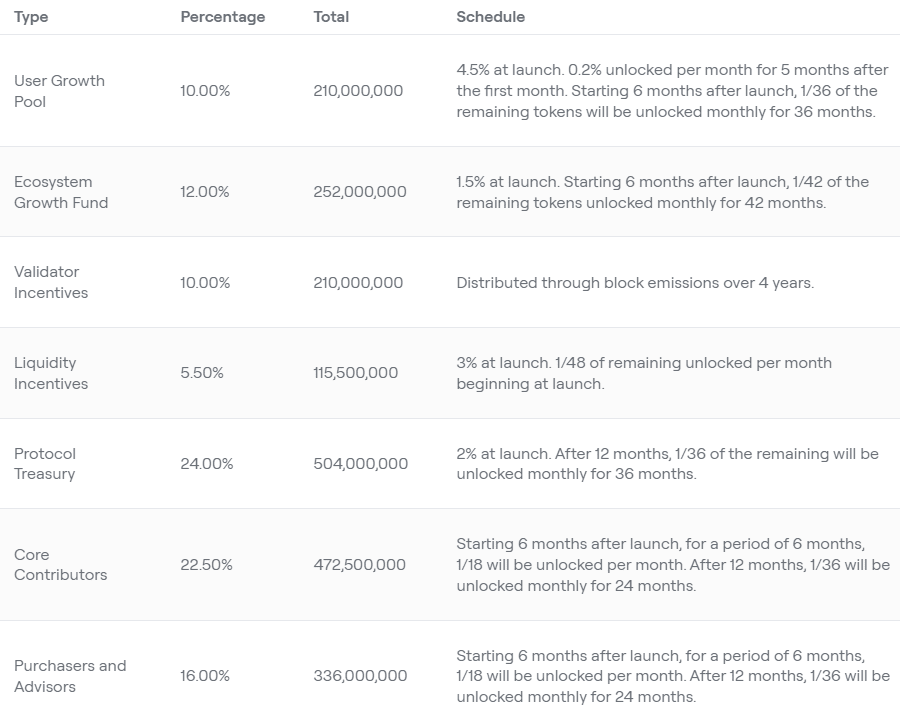This screenshot has width=900, height=726.
Task: Click the 24.00% Protocol Treasury percentage
Action: click(206, 464)
